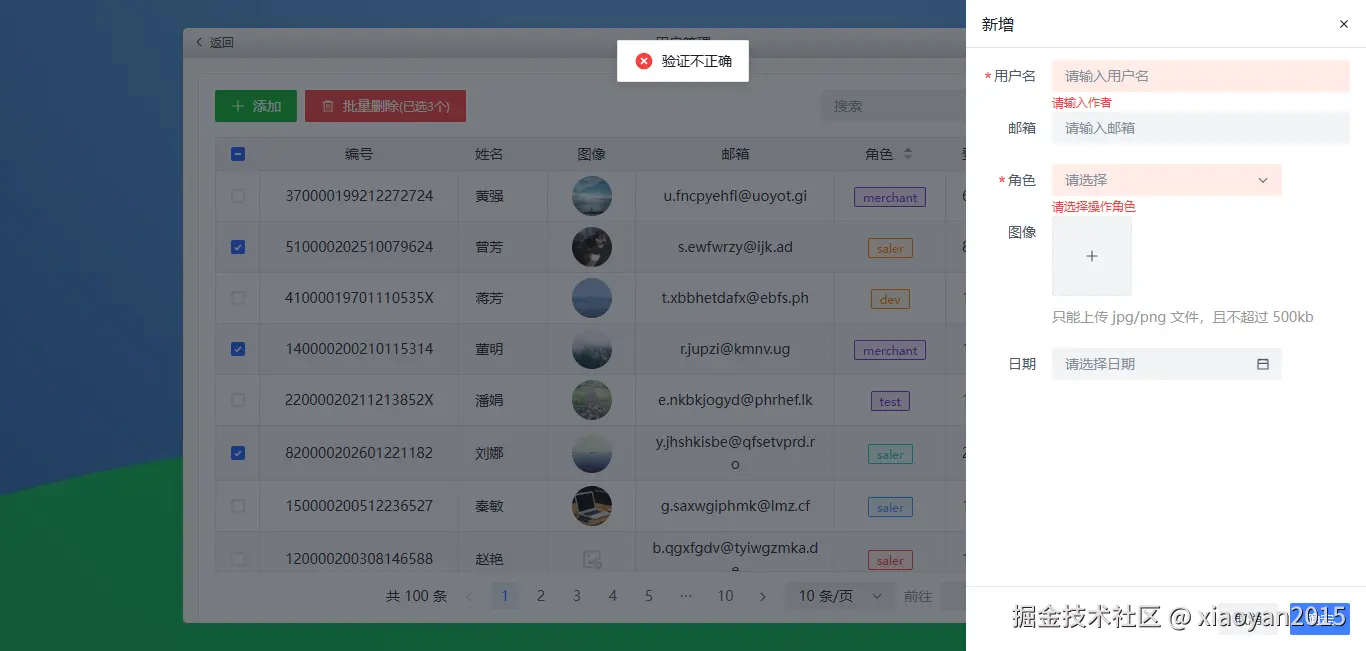Click 刘娜's avatar thumbnail
The width and height of the screenshot is (1366, 651).
click(x=592, y=453)
